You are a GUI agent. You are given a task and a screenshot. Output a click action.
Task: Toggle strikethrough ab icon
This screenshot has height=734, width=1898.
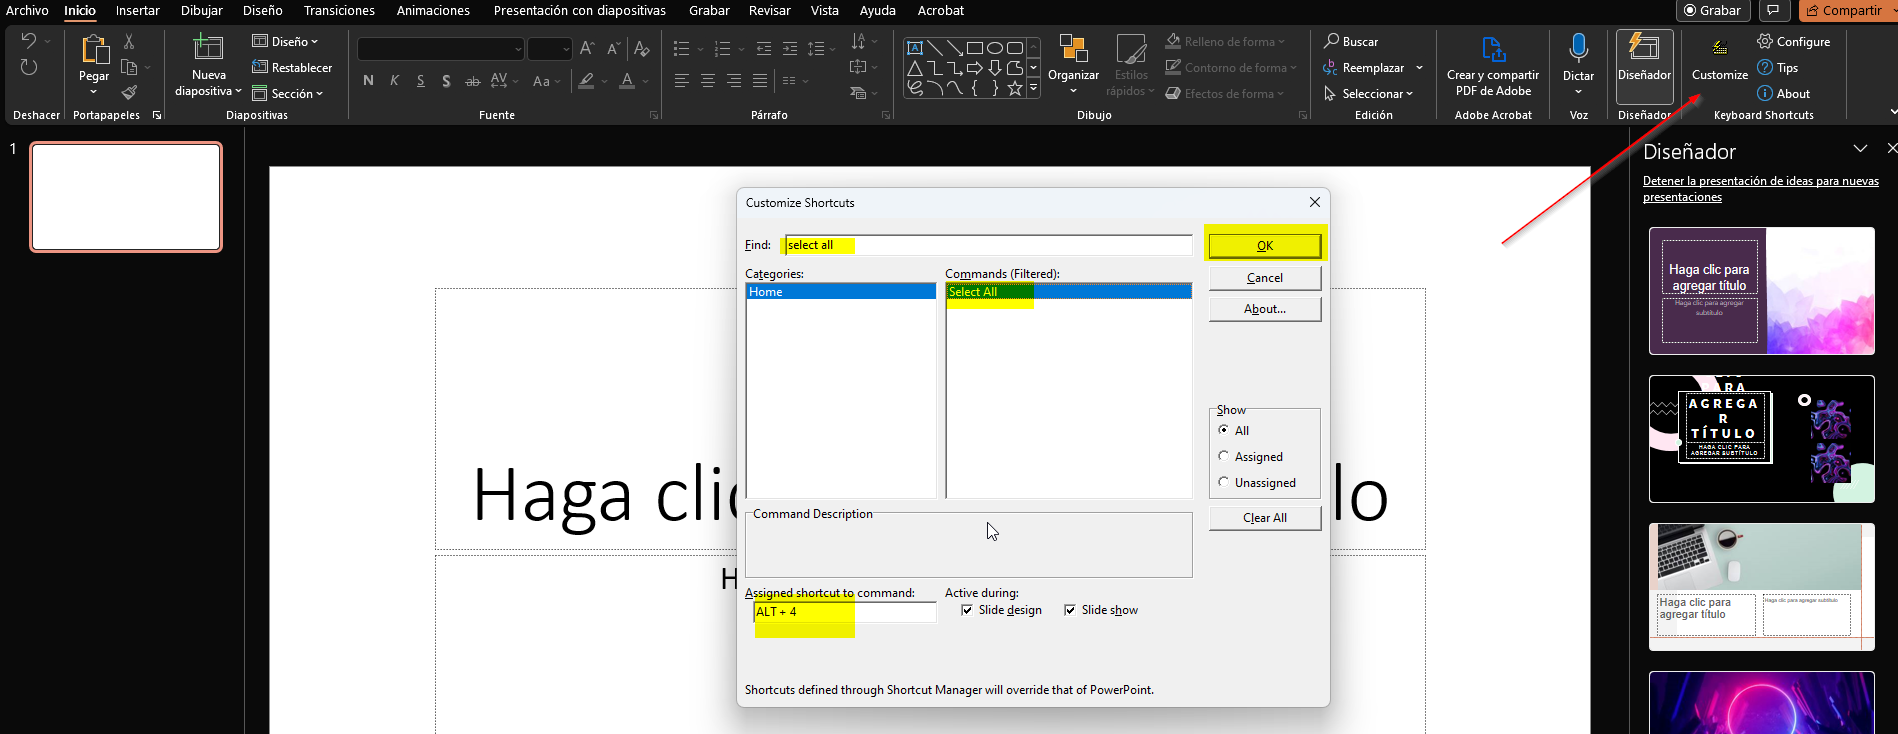pyautogui.click(x=472, y=81)
